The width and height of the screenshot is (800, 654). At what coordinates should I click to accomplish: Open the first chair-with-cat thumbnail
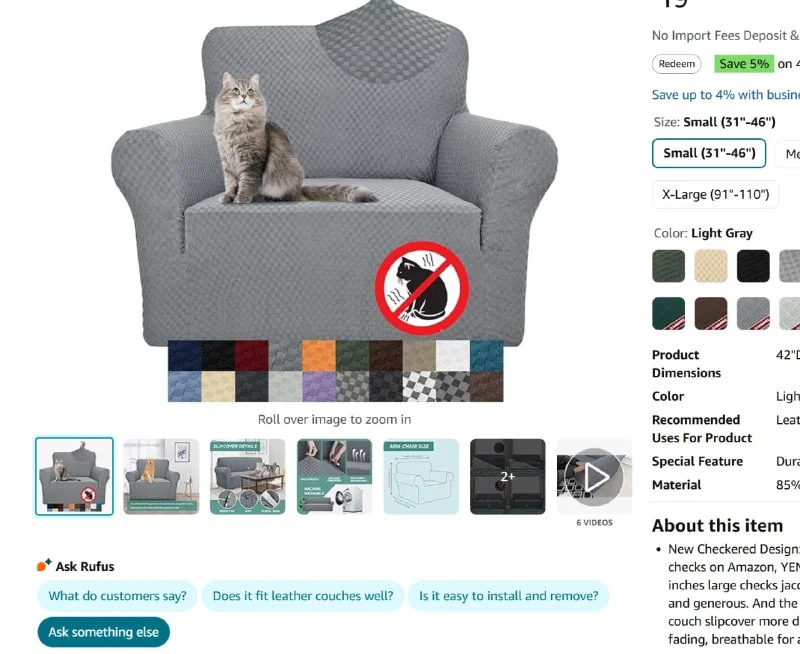[75, 477]
